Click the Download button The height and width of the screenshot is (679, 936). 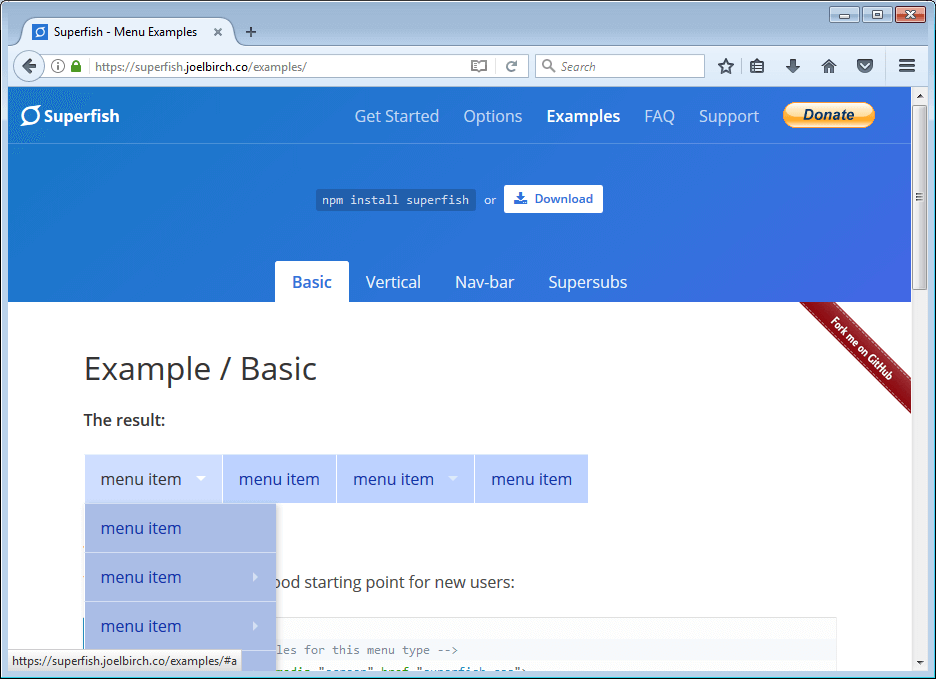pos(553,199)
